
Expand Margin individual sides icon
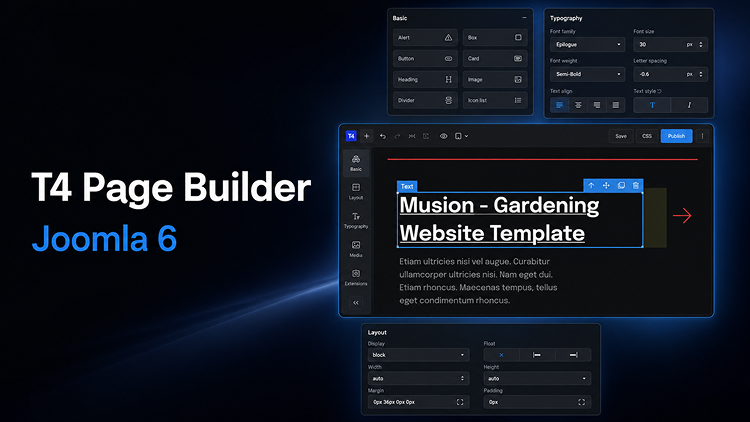[460, 402]
